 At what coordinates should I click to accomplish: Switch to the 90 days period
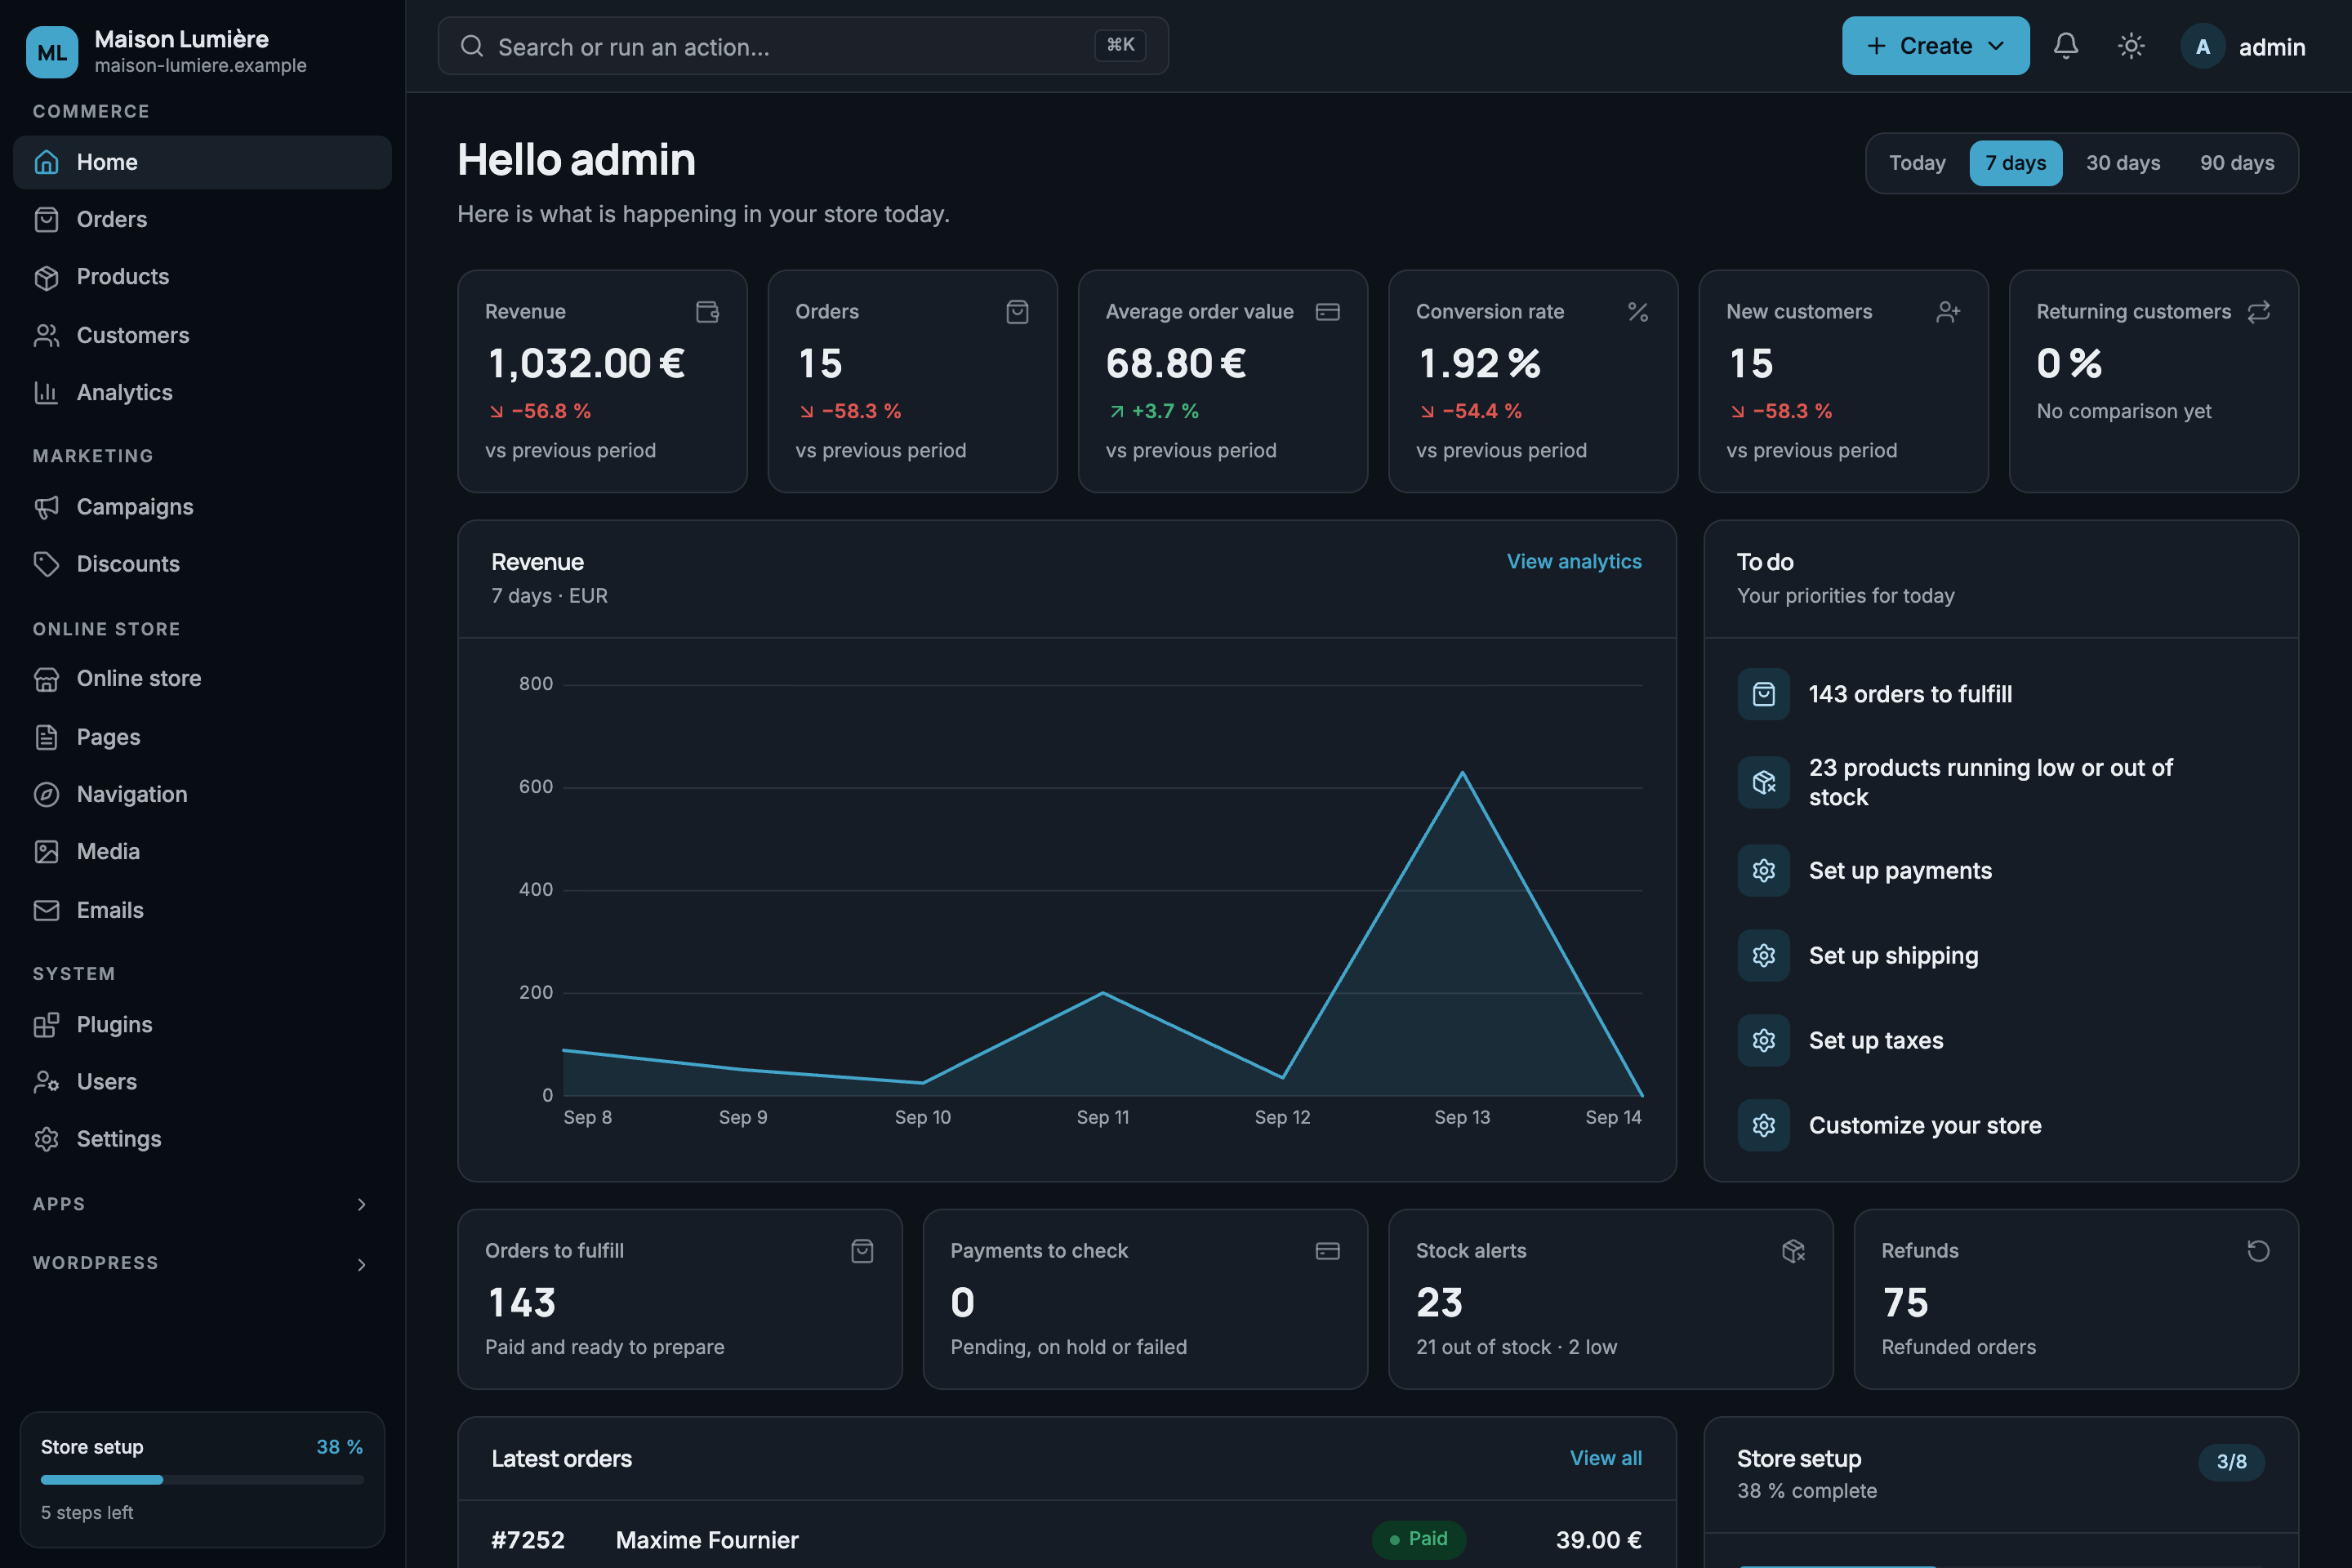[2236, 163]
